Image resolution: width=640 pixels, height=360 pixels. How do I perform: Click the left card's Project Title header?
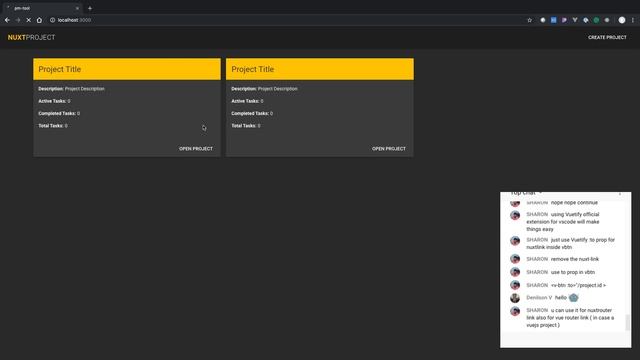(127, 69)
